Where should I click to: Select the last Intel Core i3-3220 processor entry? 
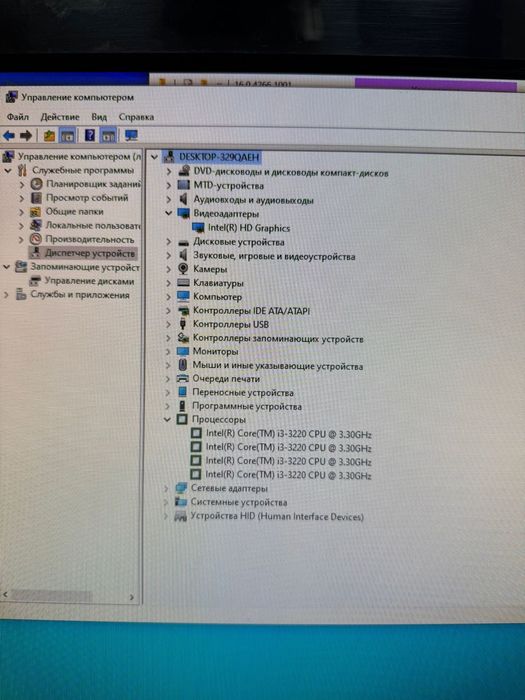(x=288, y=475)
